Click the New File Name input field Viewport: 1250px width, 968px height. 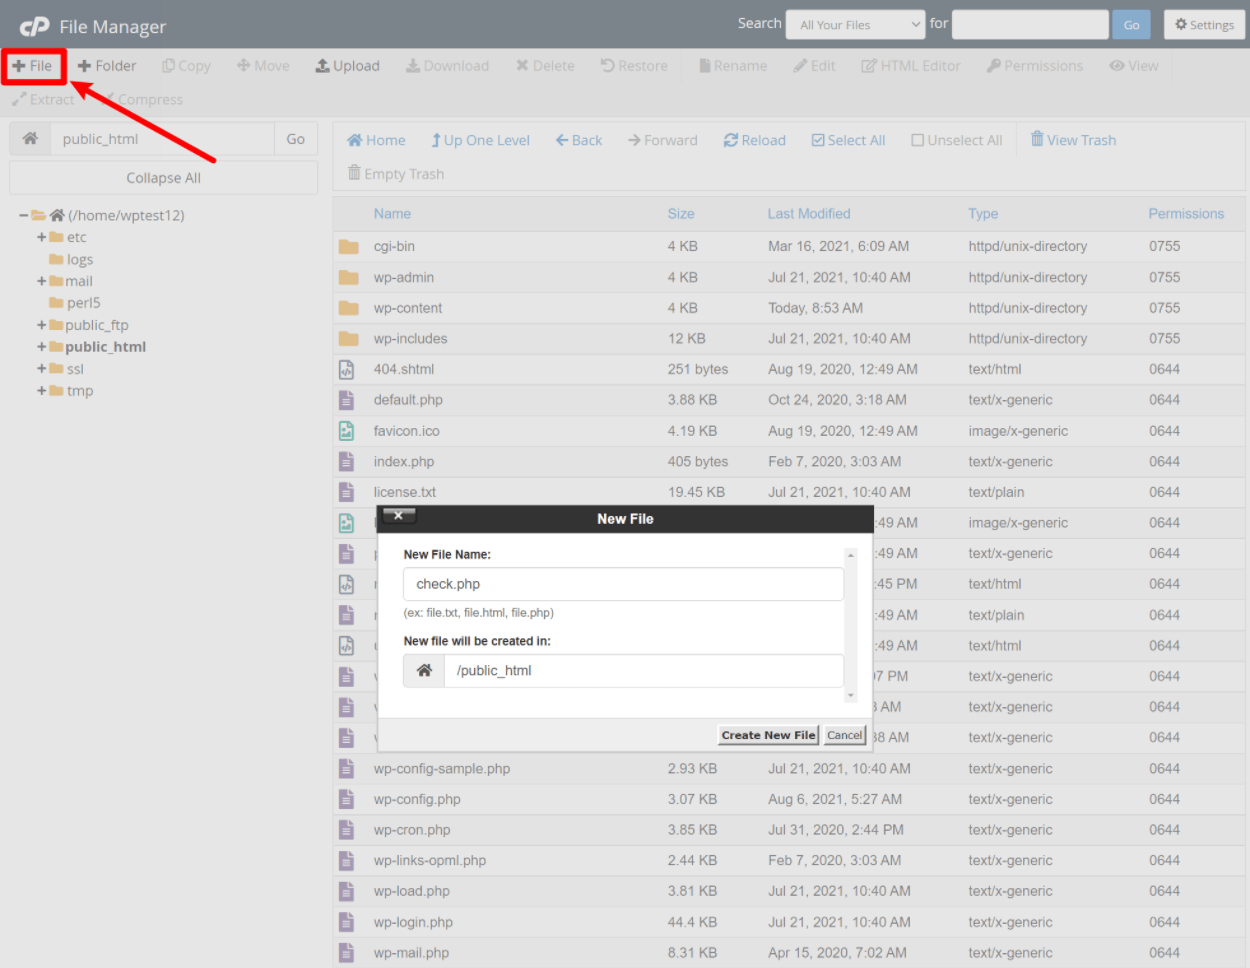click(x=623, y=584)
